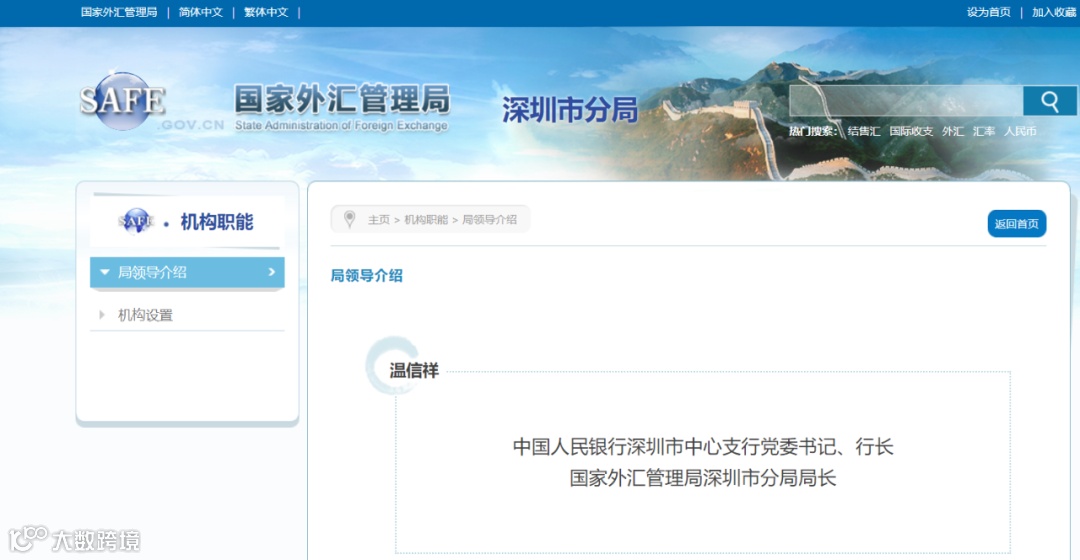Select hot search term 人民币

[x=1019, y=131]
